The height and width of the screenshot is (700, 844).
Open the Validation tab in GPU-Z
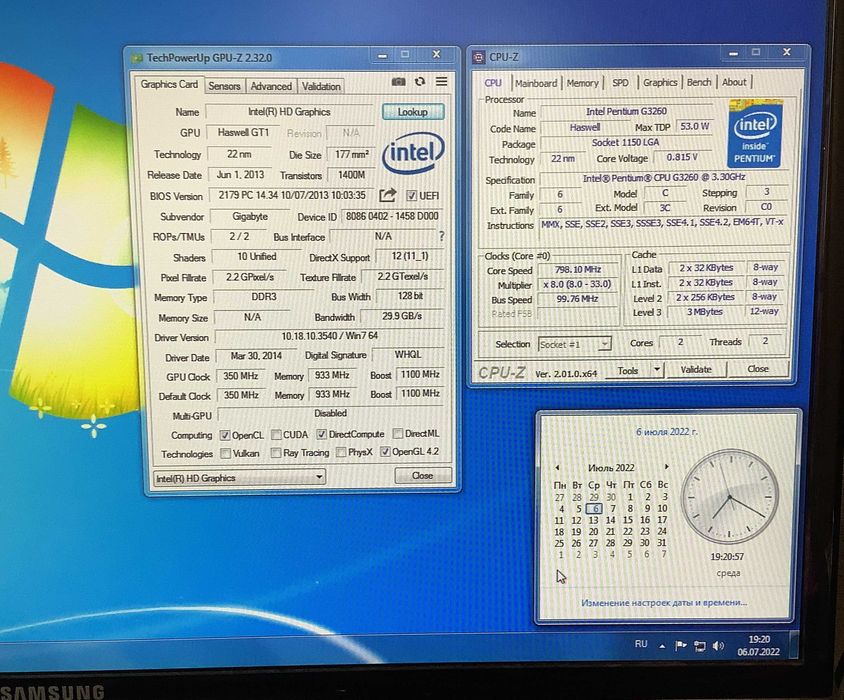[321, 86]
